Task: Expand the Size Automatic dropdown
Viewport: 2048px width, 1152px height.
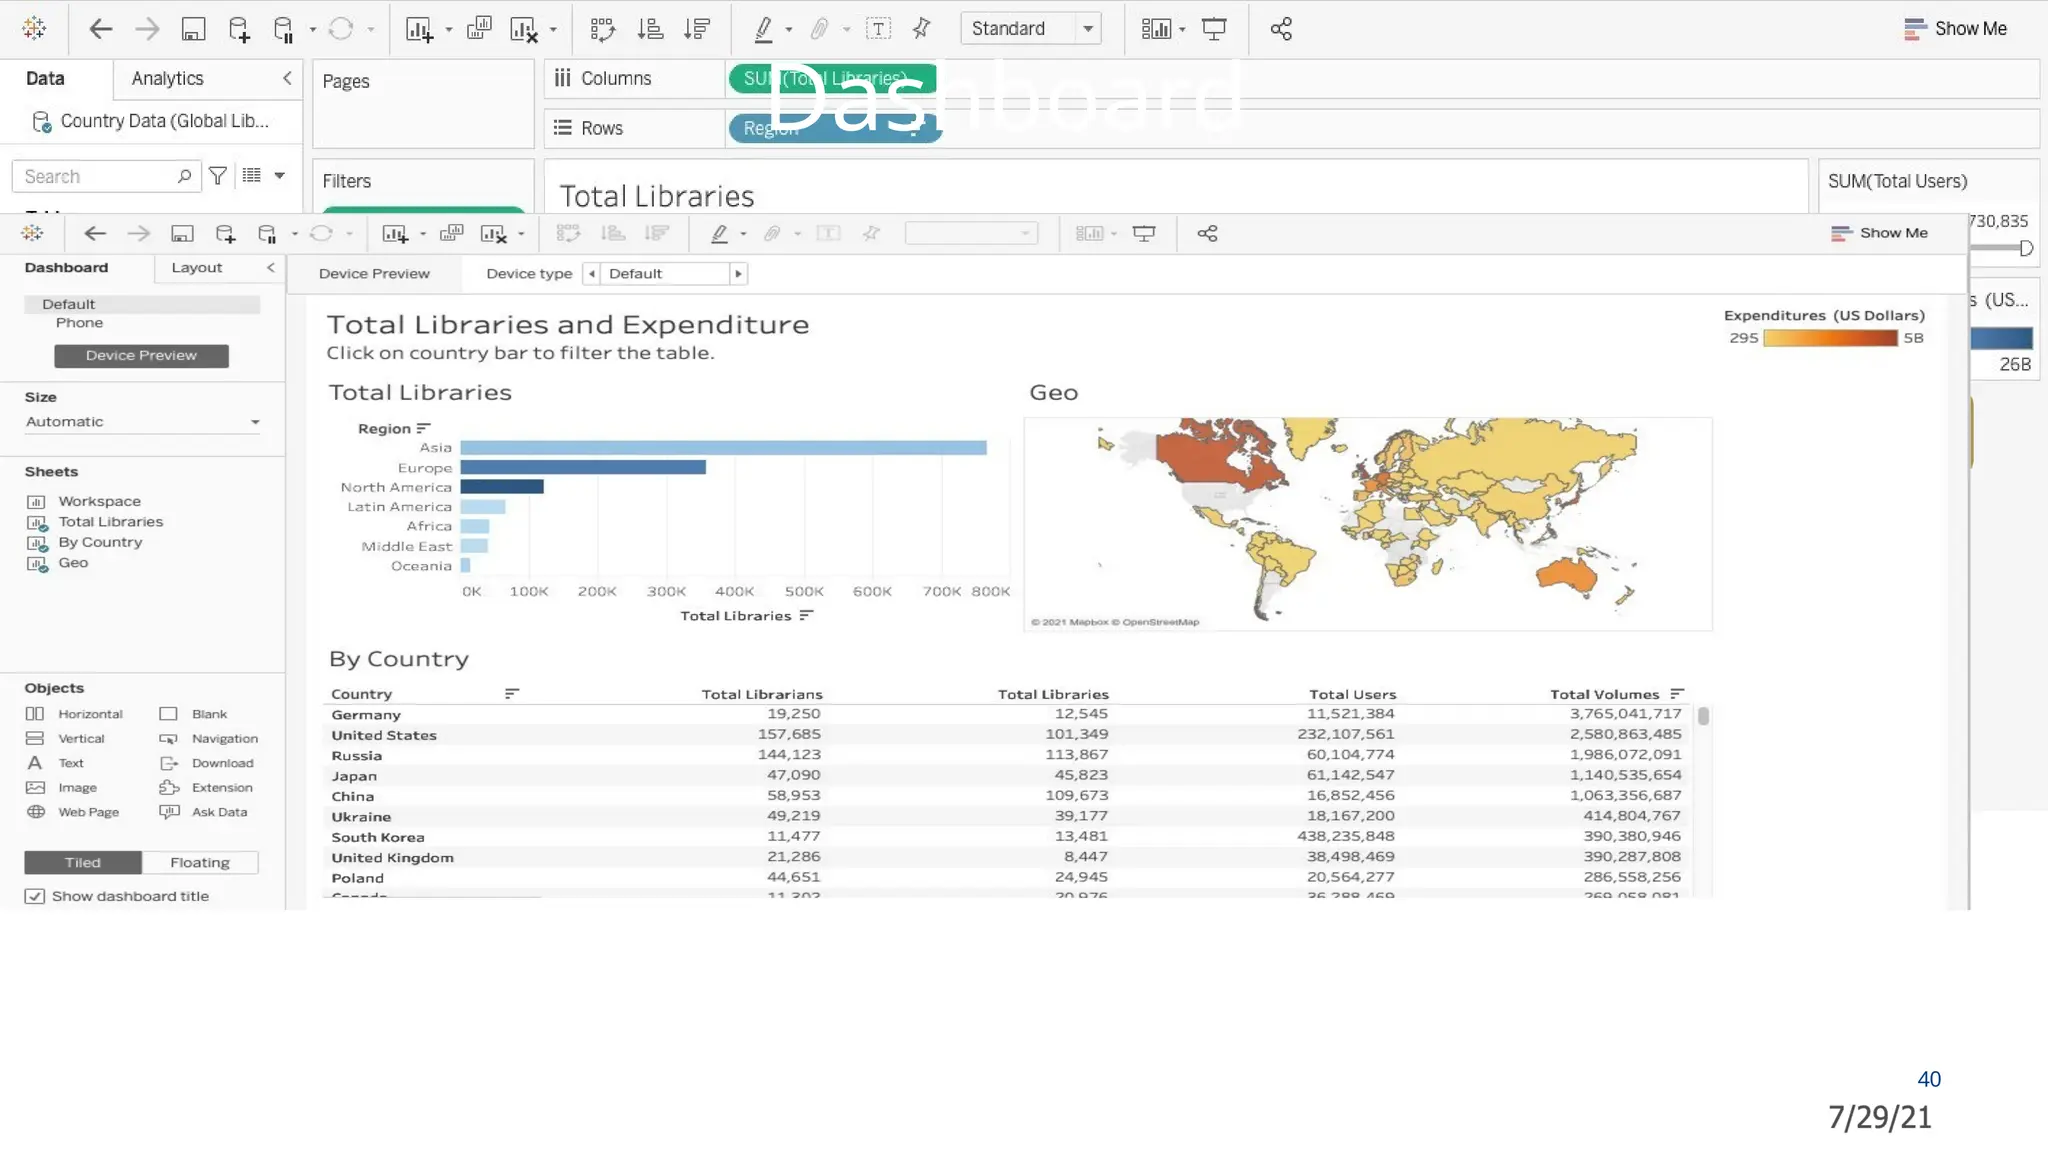Action: click(x=142, y=422)
